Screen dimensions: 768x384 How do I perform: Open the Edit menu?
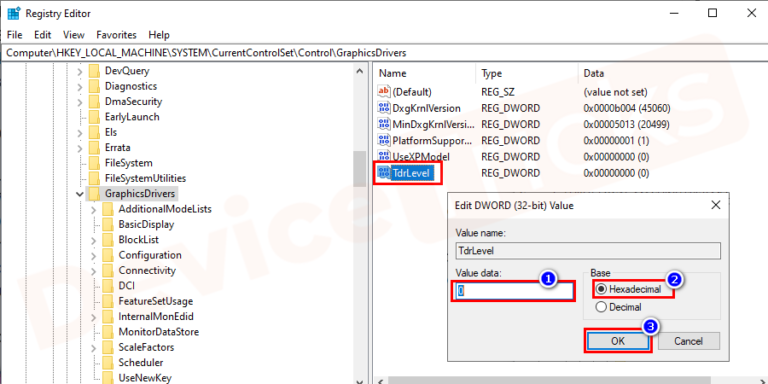point(43,35)
